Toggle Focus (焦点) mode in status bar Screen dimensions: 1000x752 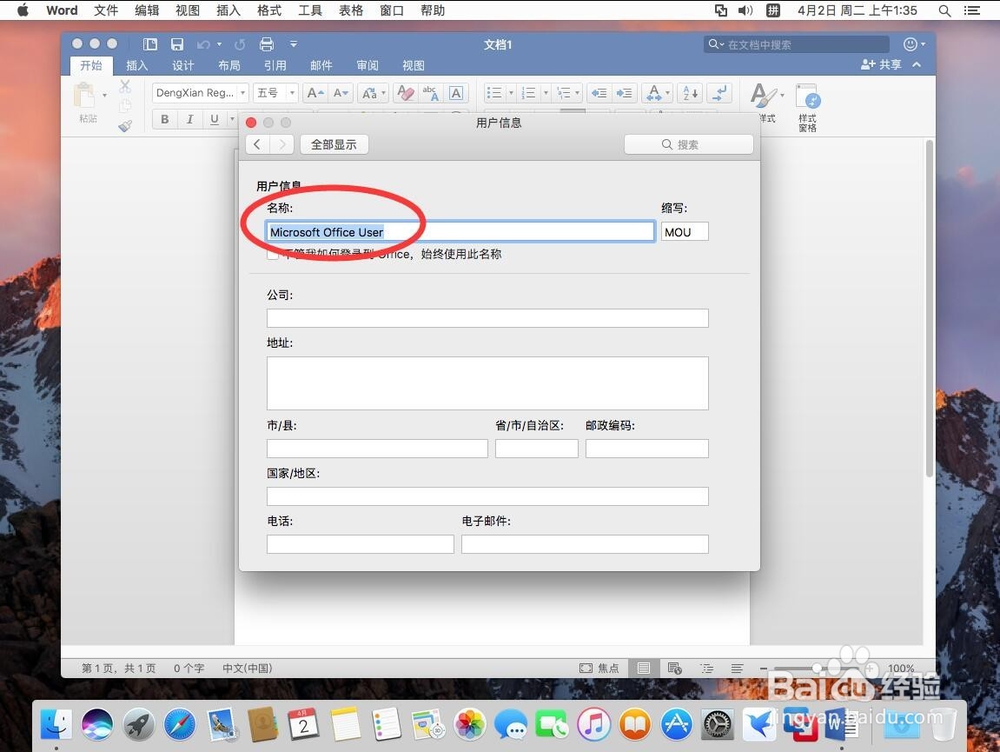(x=599, y=668)
